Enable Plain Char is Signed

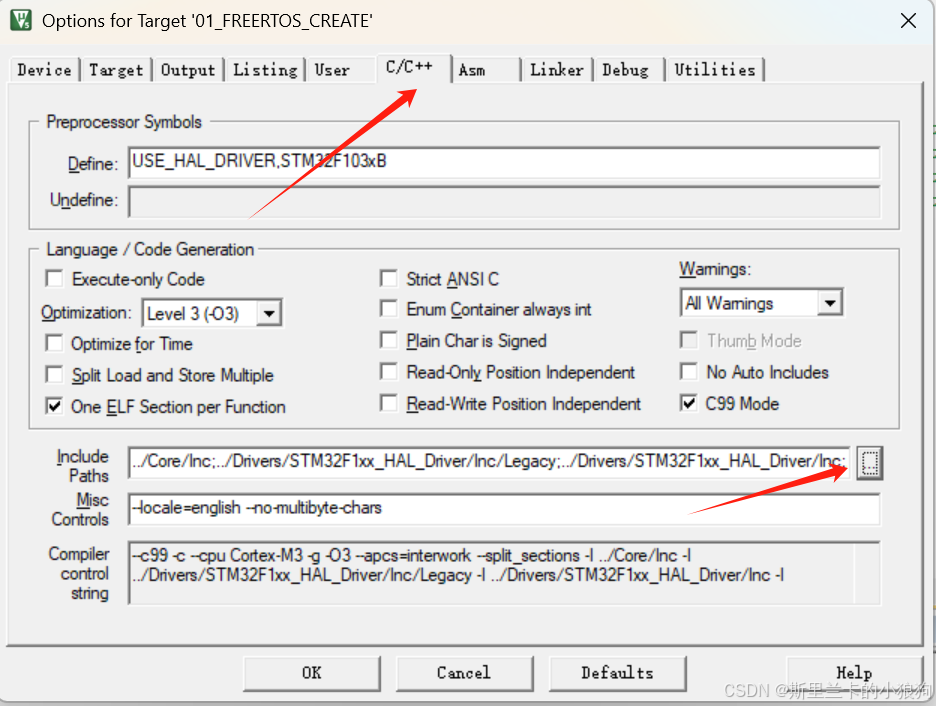(x=389, y=340)
